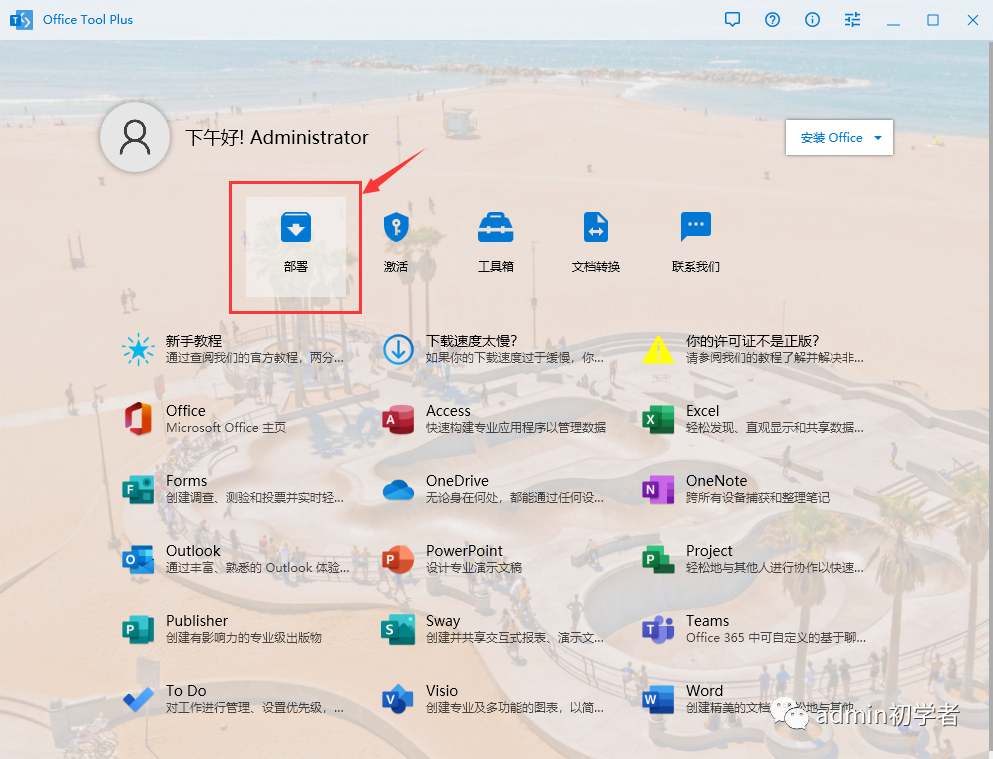Open the help question mark icon

coord(772,20)
